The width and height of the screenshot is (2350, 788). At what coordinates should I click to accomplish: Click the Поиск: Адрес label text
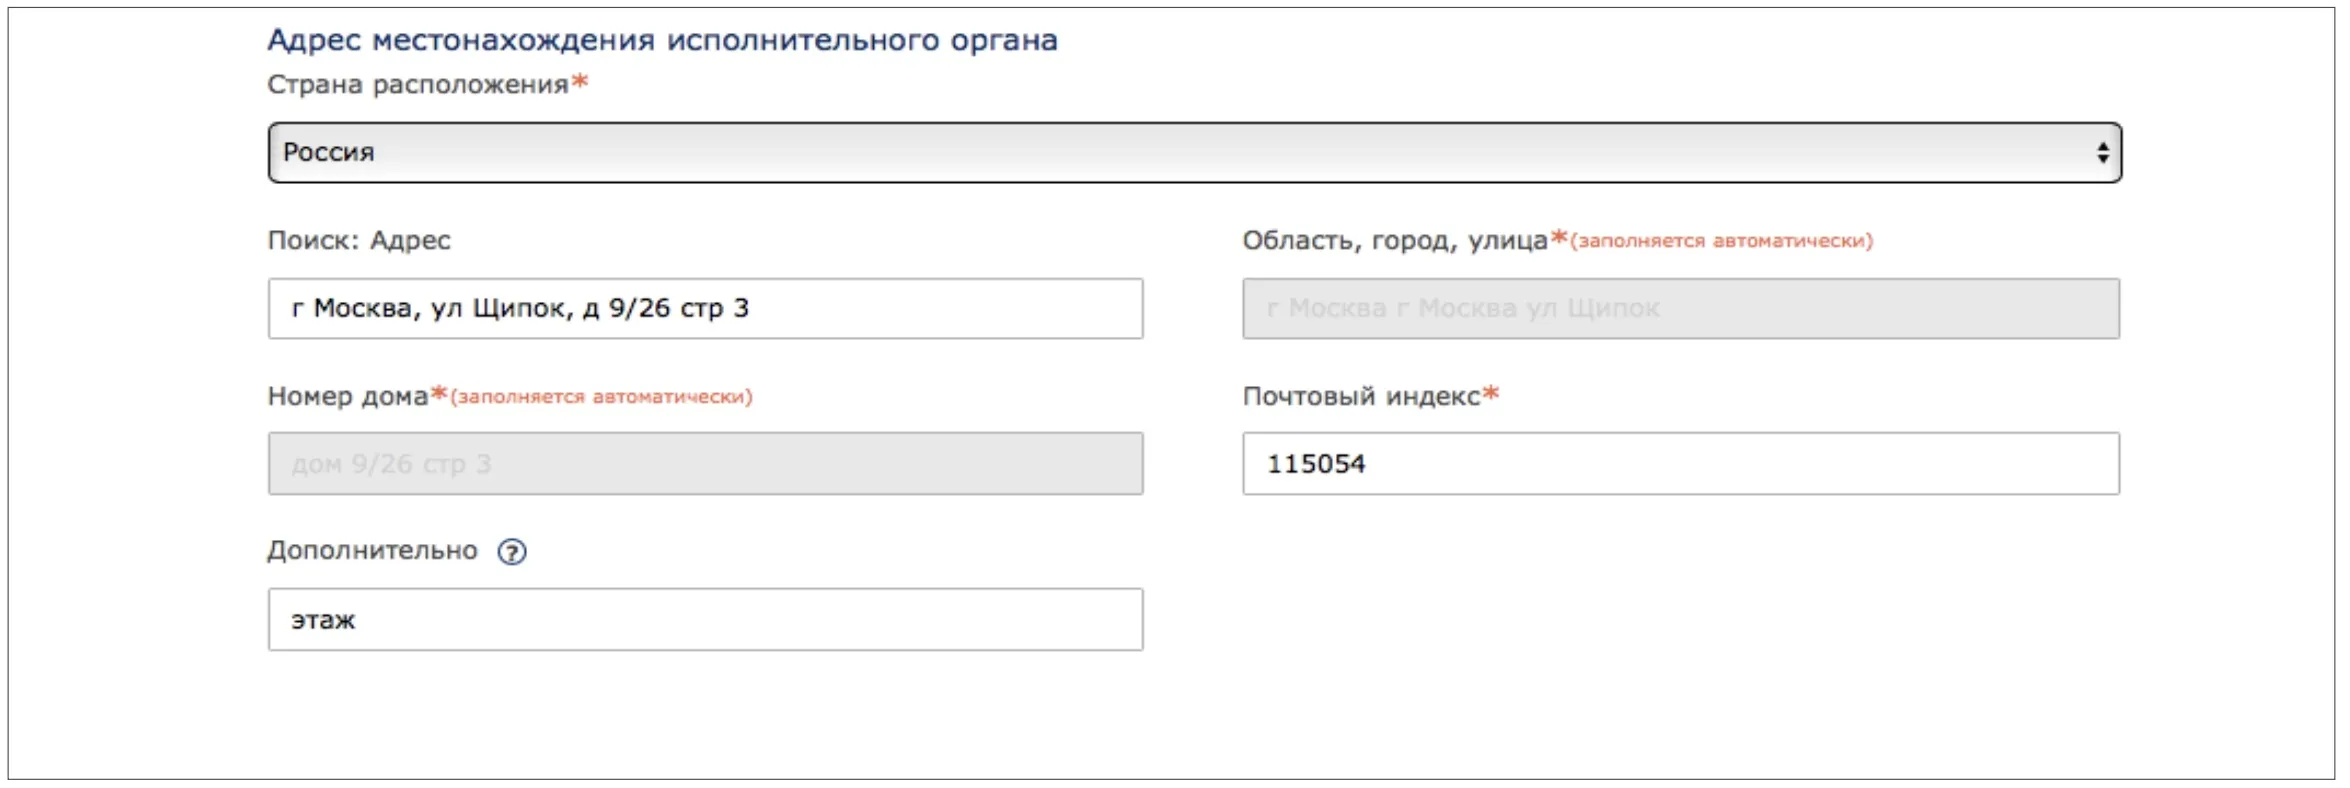pos(359,241)
